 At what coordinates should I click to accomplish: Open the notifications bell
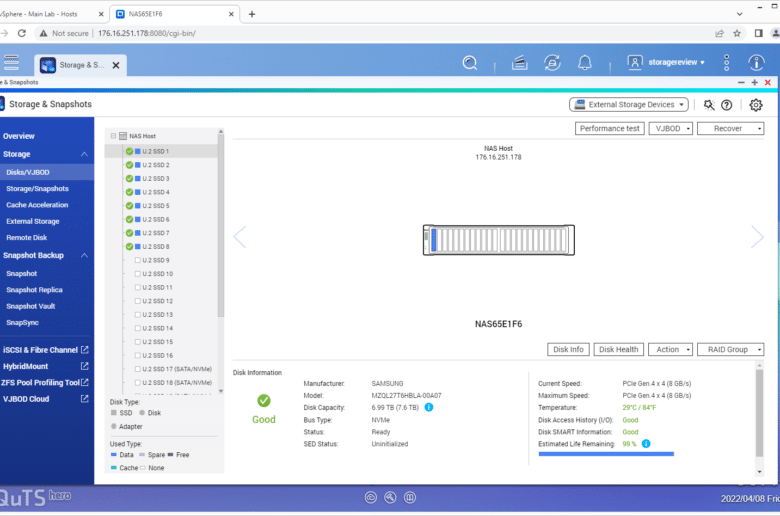pos(585,63)
